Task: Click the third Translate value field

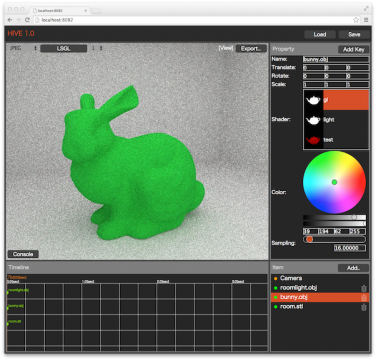Action: click(x=357, y=68)
